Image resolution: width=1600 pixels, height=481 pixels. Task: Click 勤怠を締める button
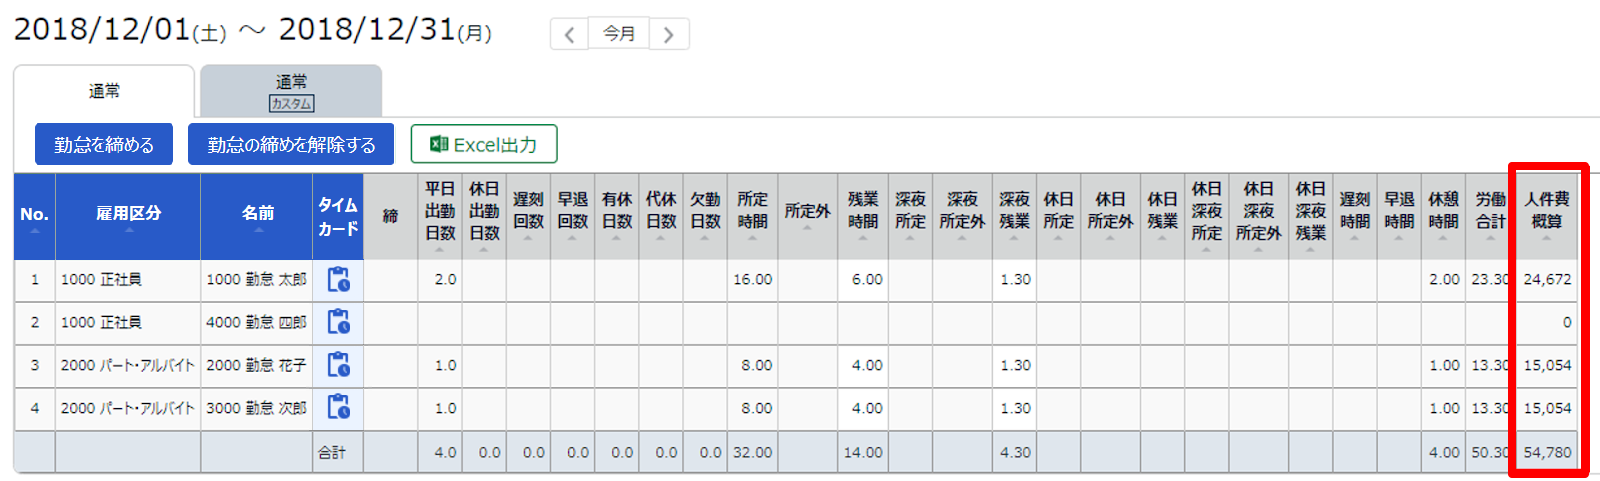[104, 144]
